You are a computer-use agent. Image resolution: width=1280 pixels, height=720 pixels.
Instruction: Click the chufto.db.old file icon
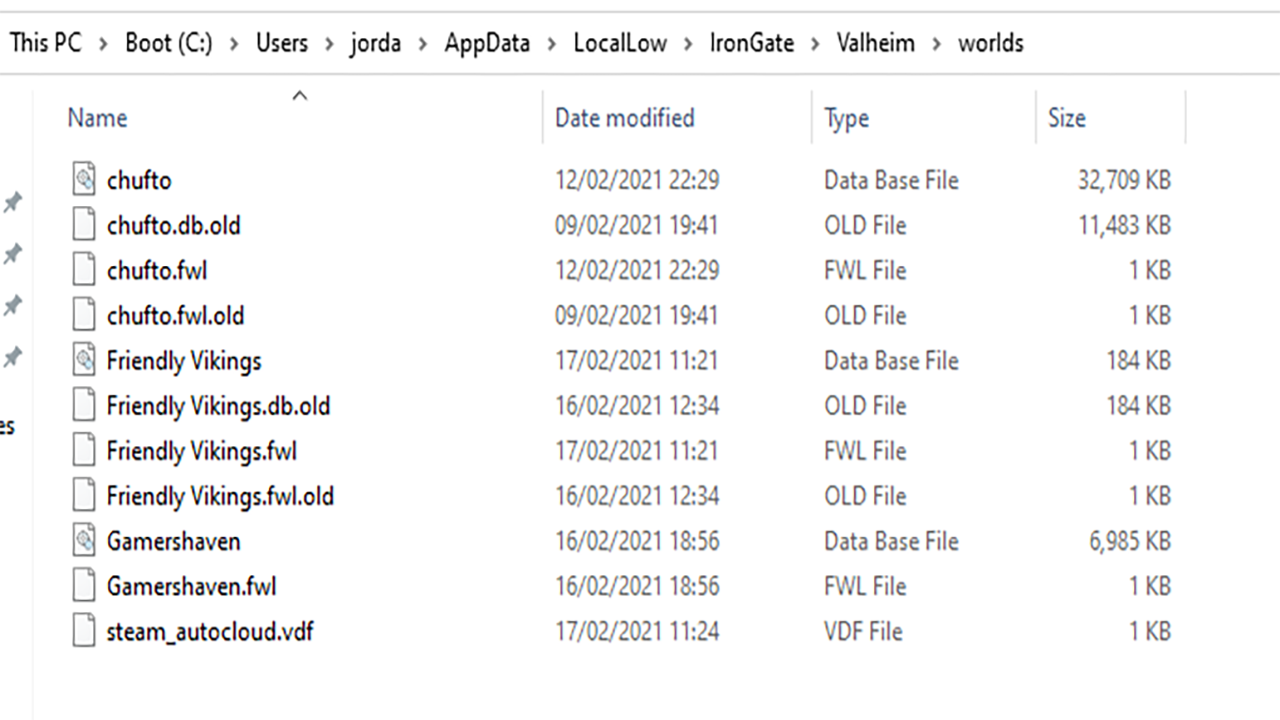pyautogui.click(x=84, y=225)
